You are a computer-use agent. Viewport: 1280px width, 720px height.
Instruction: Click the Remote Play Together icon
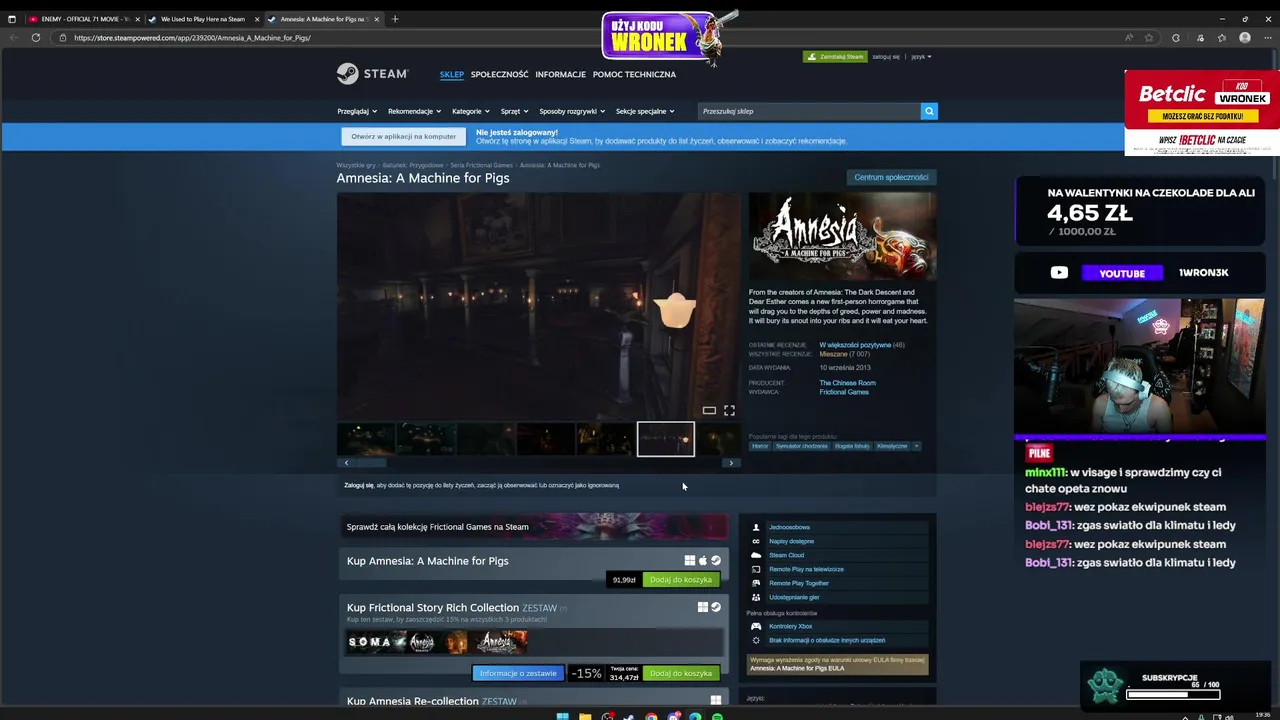pos(756,583)
